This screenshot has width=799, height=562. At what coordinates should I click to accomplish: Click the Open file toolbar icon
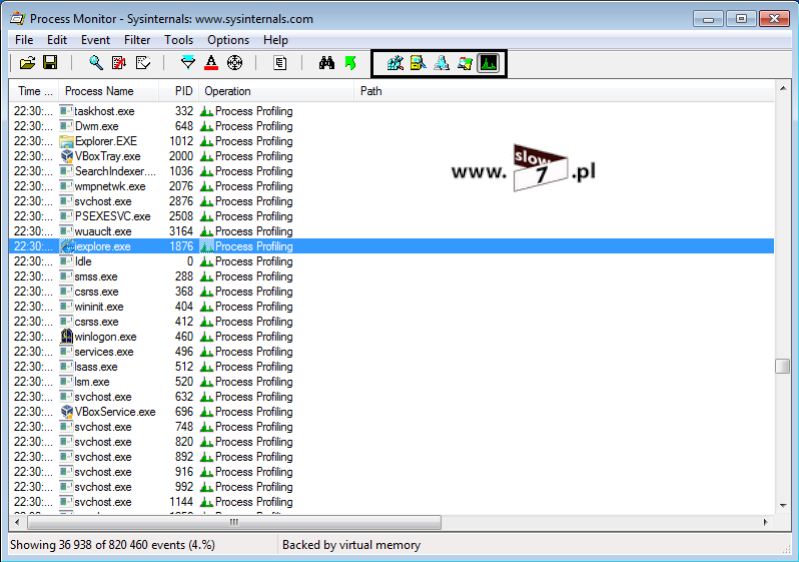pyautogui.click(x=28, y=63)
